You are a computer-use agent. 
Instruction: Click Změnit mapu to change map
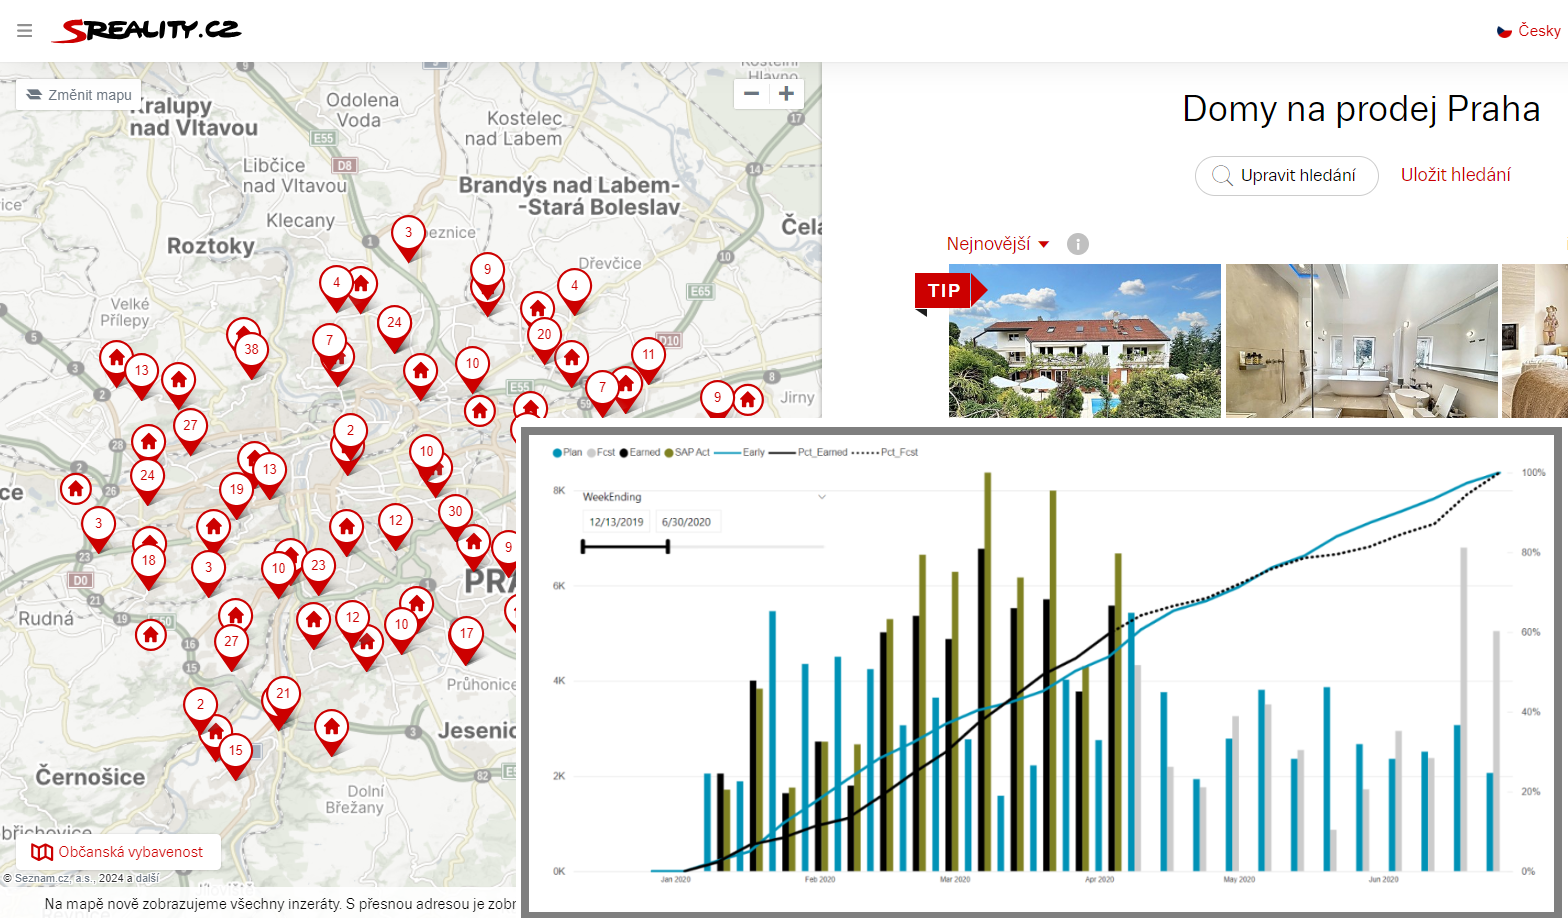79,95
